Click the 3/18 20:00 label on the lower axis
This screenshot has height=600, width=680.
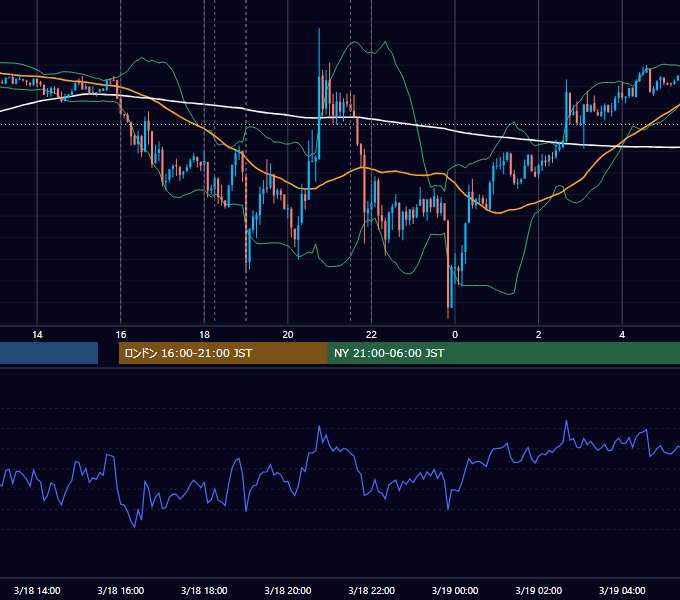coord(288,590)
